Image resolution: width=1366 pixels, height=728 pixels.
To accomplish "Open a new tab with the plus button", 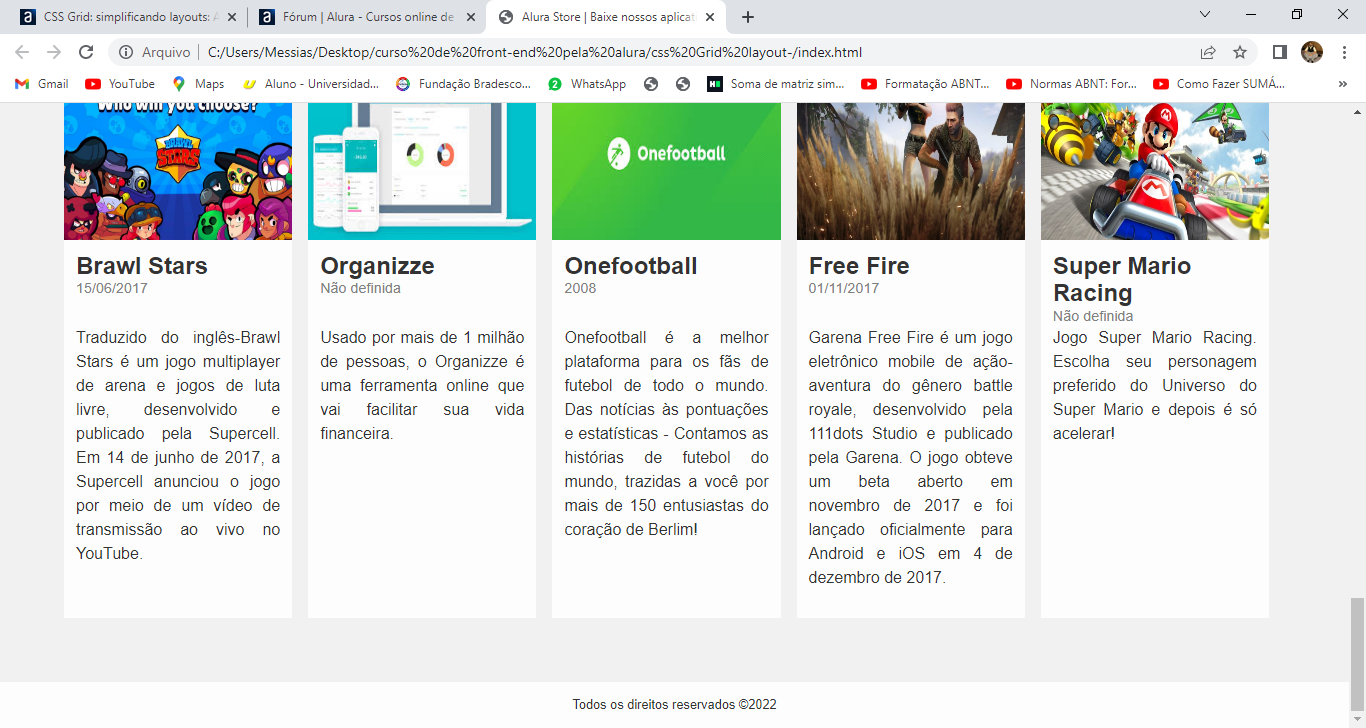I will click(x=748, y=17).
